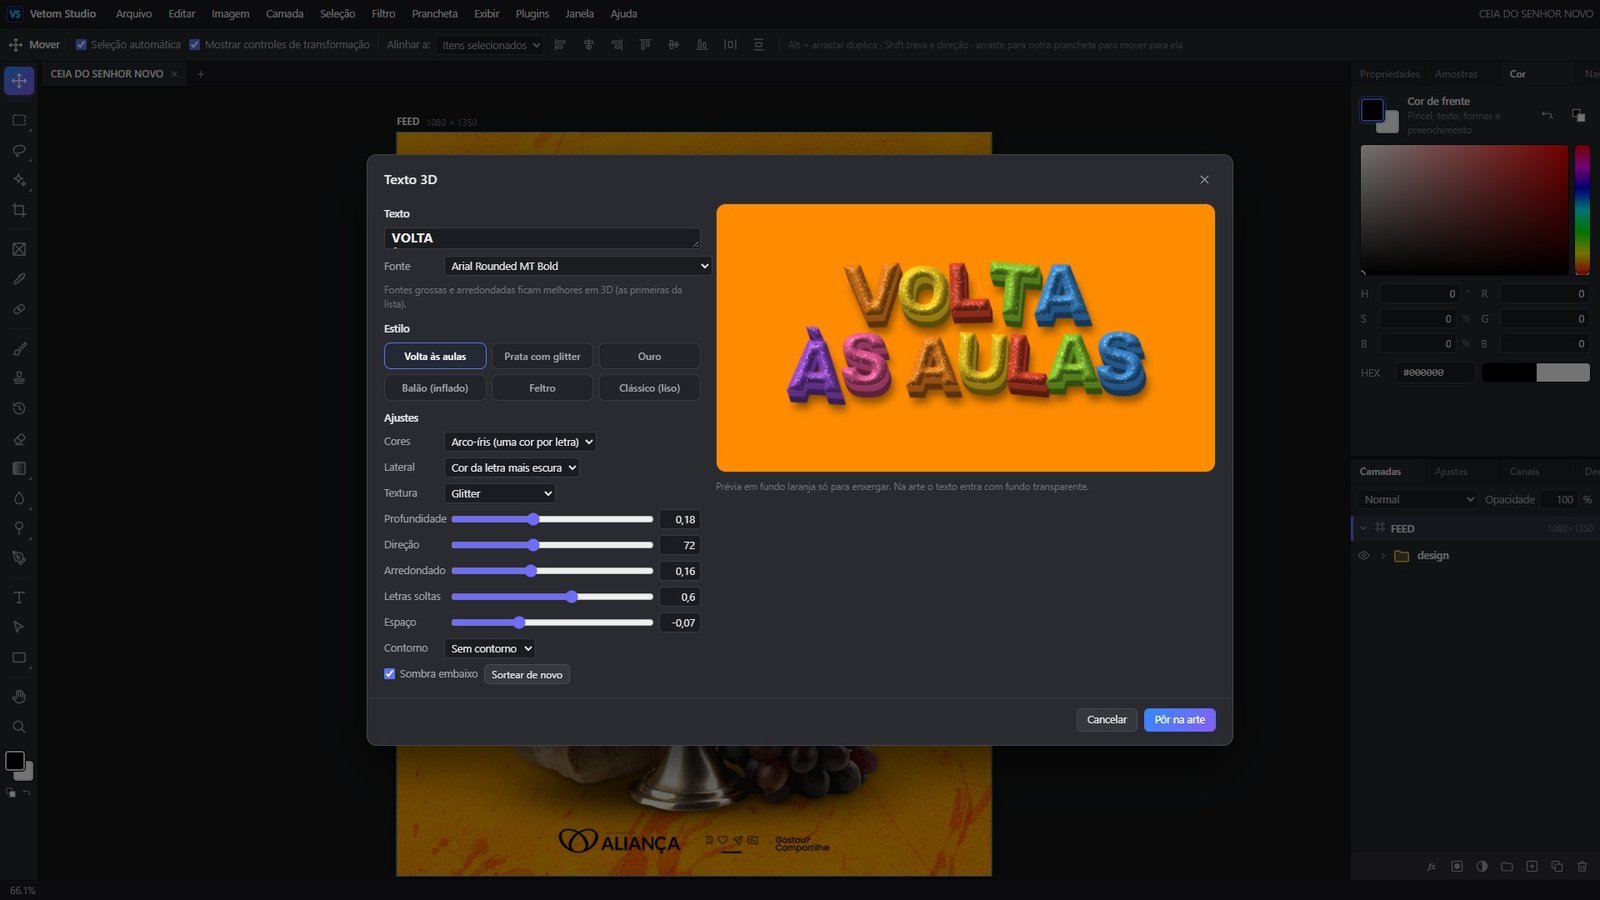Open the Cores dropdown Arco-íris
1600x900 pixels.
point(520,442)
